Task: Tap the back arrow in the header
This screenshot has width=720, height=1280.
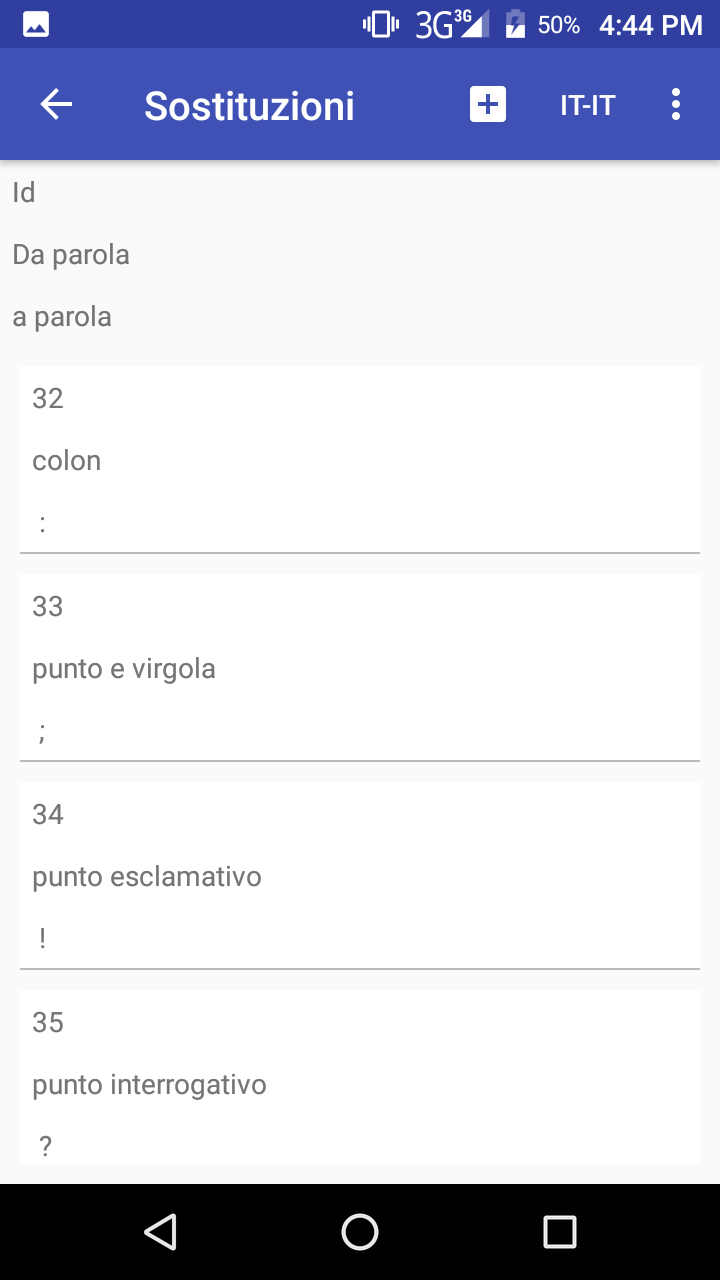Action: 56,105
